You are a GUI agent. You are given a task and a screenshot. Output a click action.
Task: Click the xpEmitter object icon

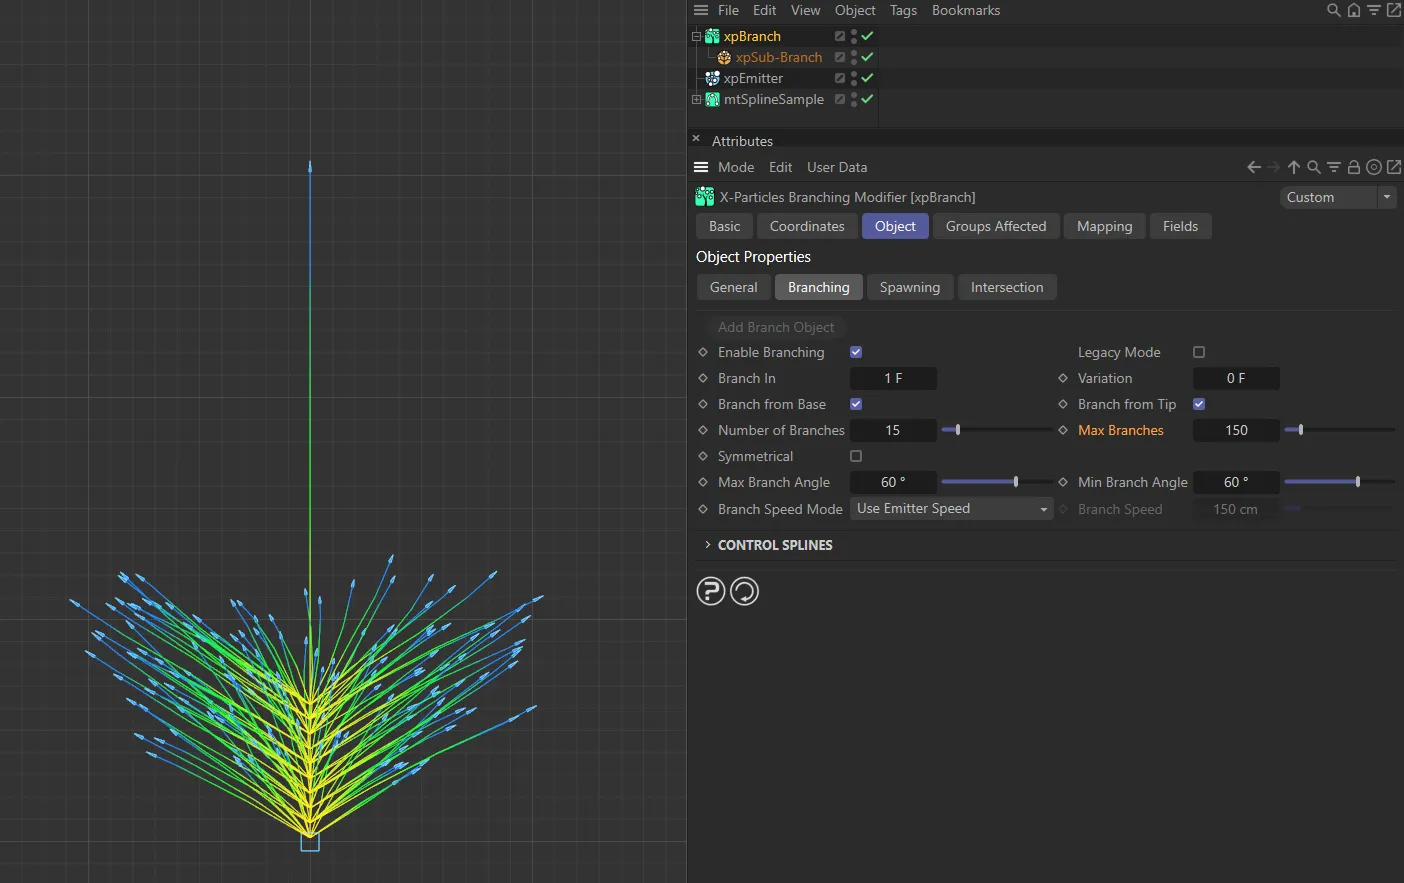(712, 78)
